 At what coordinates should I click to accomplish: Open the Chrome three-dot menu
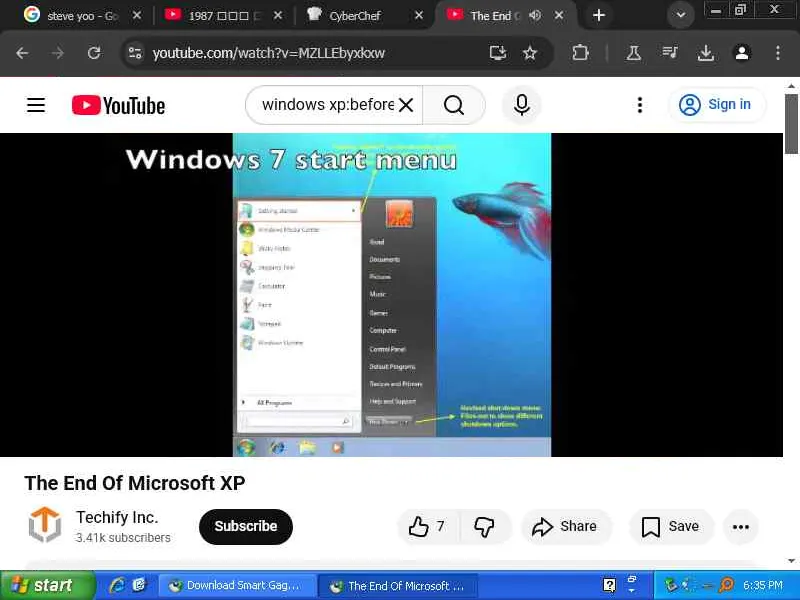coord(778,53)
